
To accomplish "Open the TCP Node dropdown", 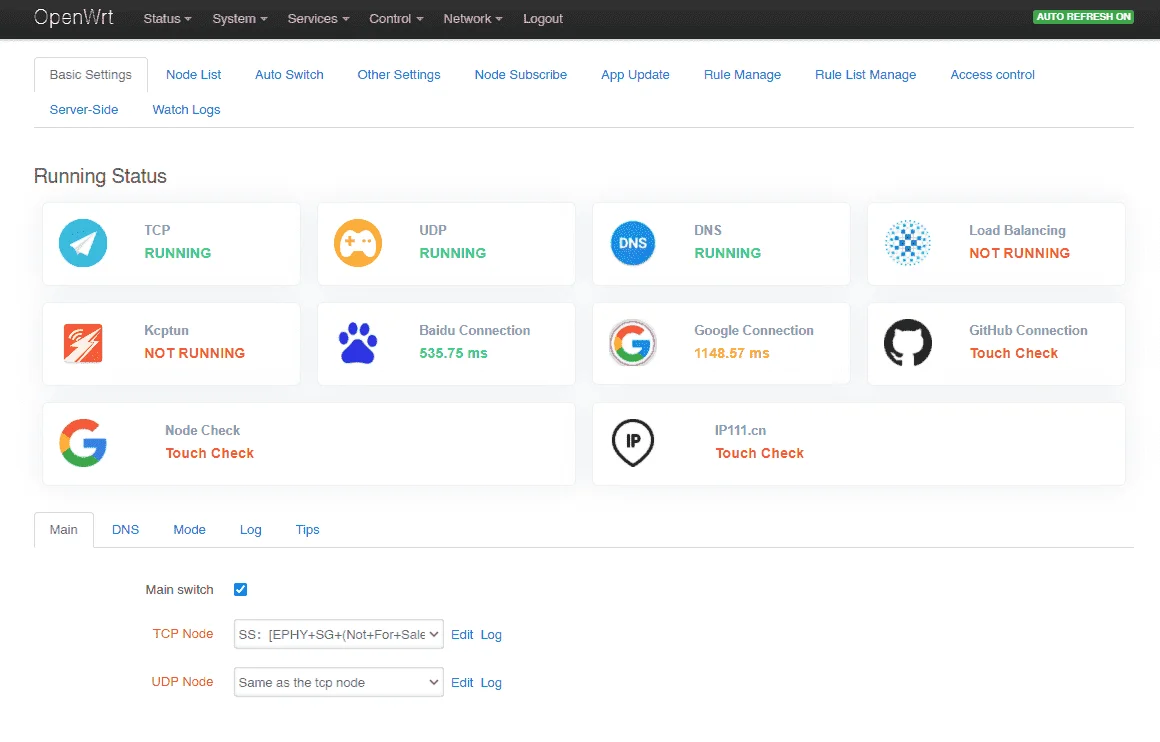I will point(339,634).
